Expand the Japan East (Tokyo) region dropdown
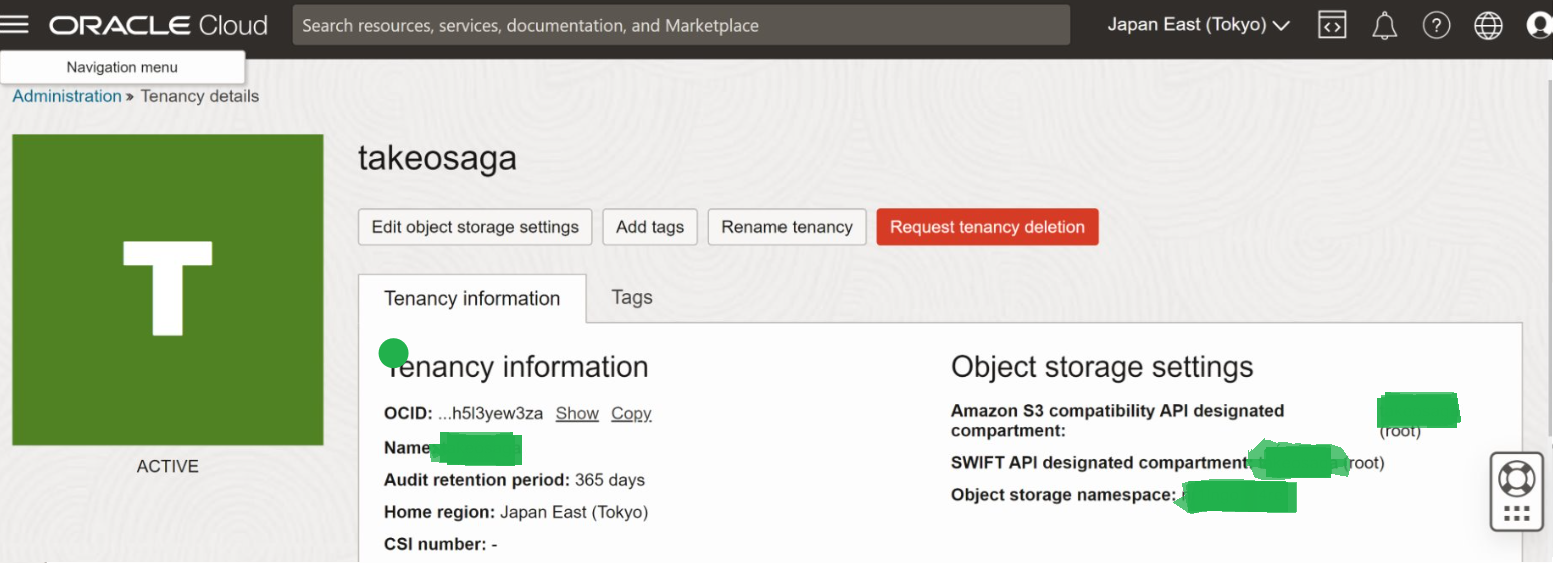The width and height of the screenshot is (1553, 563). point(1198,25)
